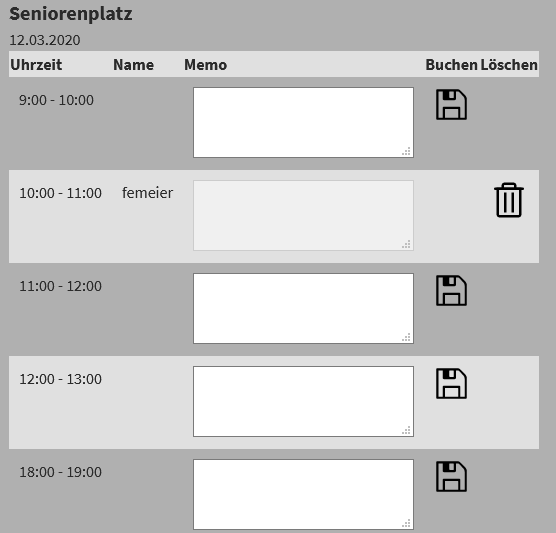Book the 9:00 - 10:00 slot with save icon
The width and height of the screenshot is (556, 533).
pyautogui.click(x=451, y=105)
